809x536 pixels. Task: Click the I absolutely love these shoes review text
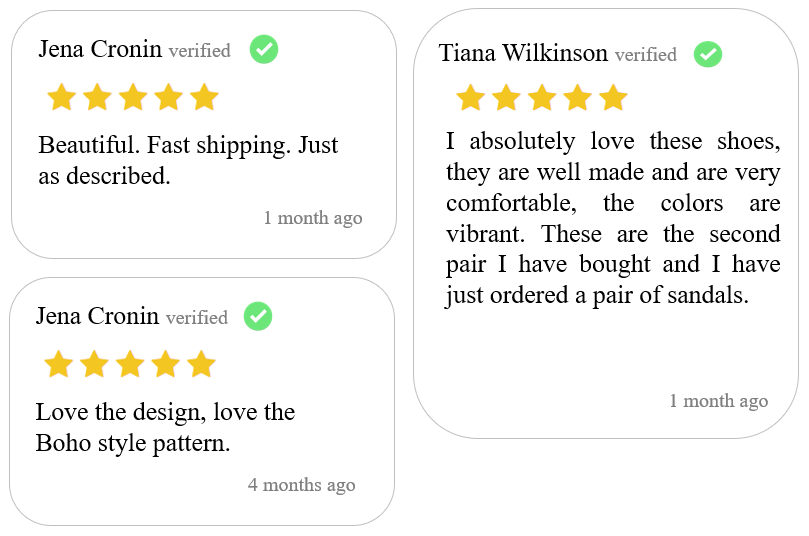point(613,218)
